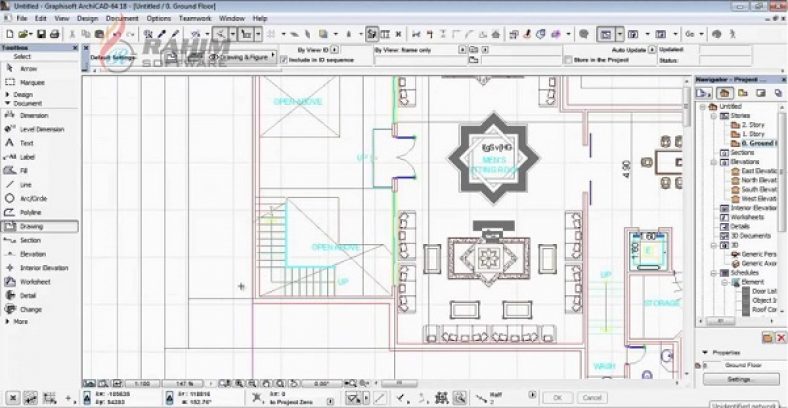Click the walking figure icon in toolbar
The height and width of the screenshot is (408, 788).
tap(732, 34)
